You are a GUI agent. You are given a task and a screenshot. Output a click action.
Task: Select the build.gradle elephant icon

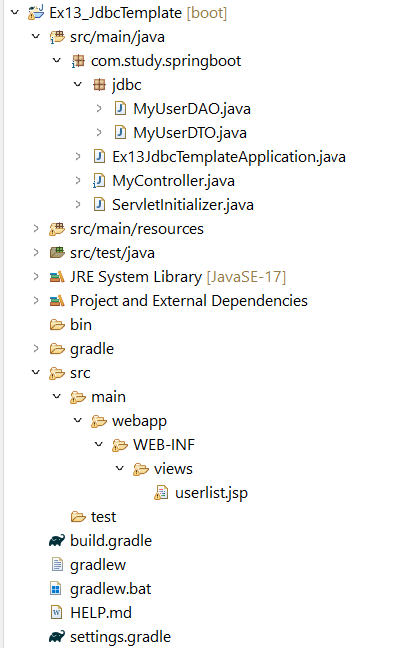tap(57, 541)
